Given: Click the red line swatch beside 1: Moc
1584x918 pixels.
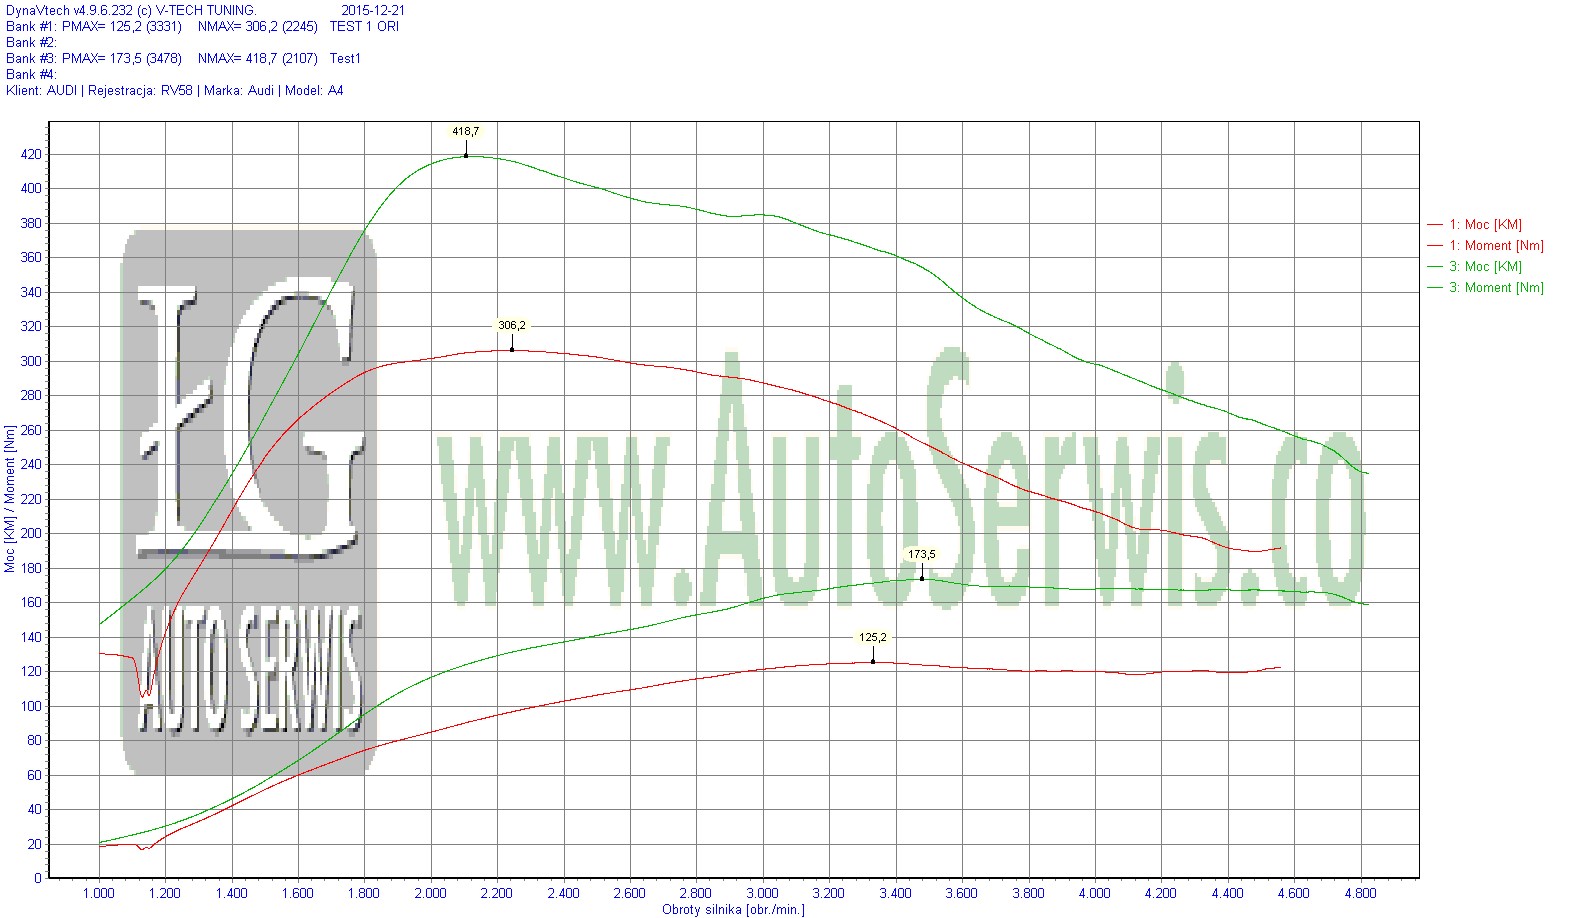Looking at the screenshot, I should click(1435, 225).
